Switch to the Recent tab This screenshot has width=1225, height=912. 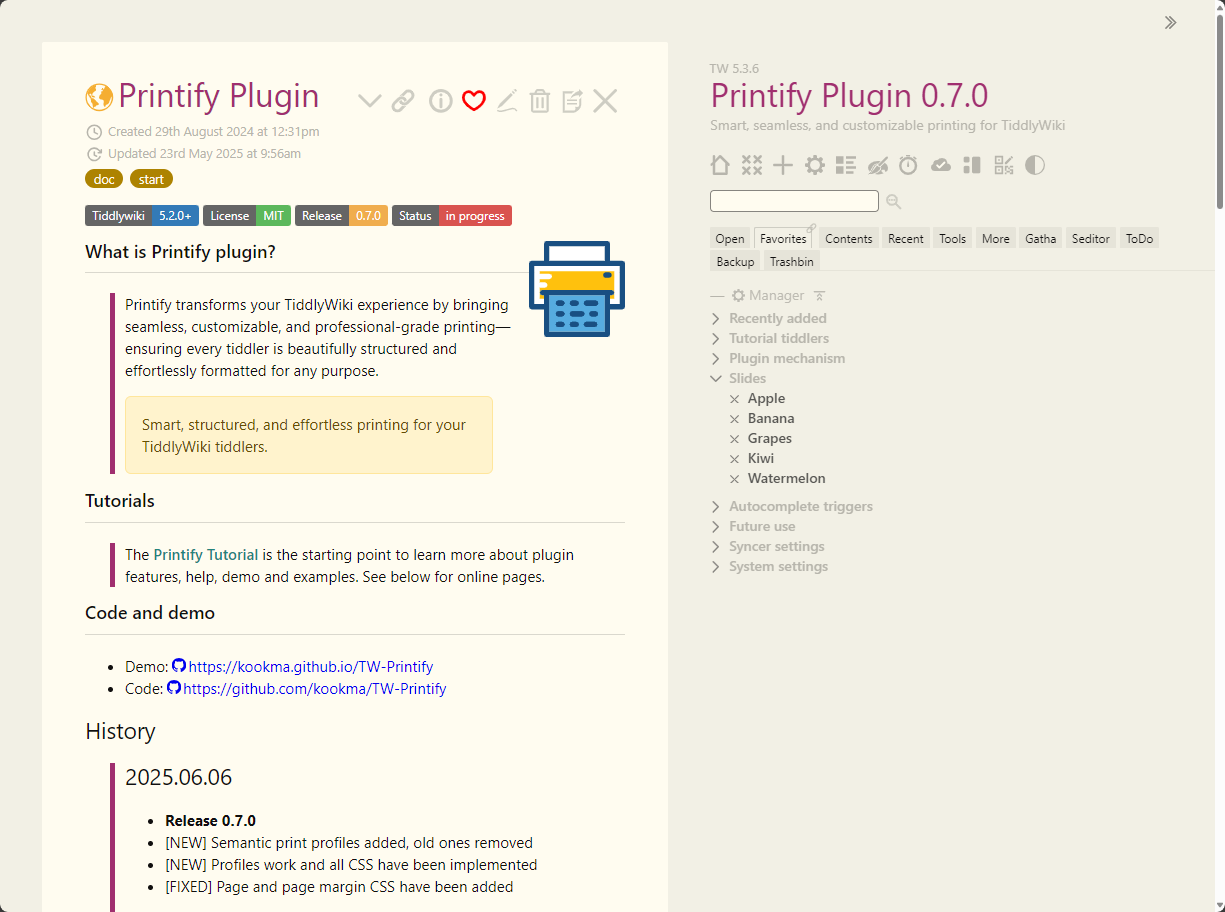click(x=906, y=238)
